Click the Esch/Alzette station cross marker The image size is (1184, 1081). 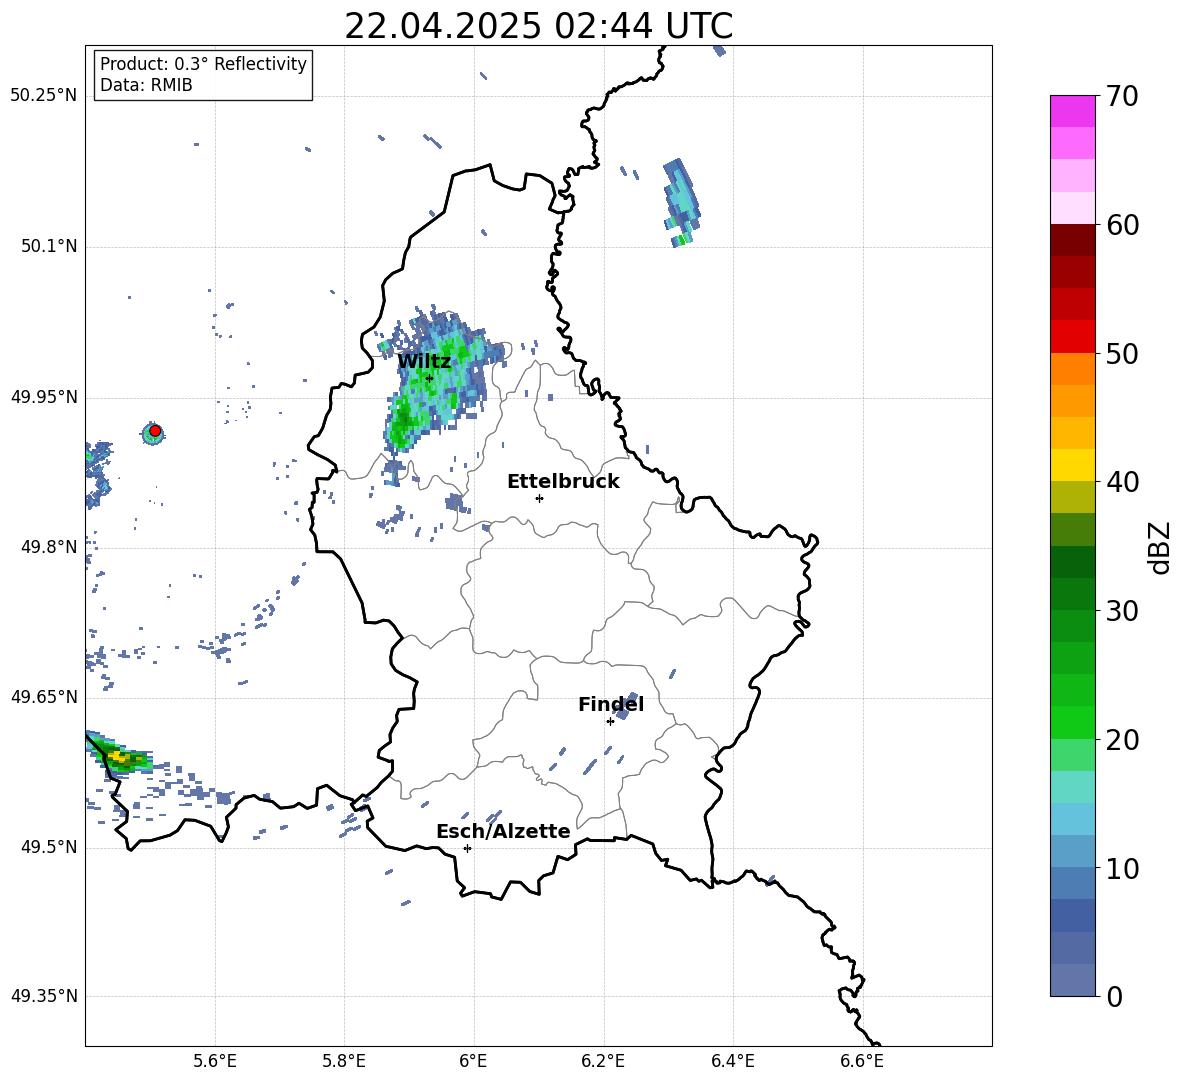click(467, 848)
